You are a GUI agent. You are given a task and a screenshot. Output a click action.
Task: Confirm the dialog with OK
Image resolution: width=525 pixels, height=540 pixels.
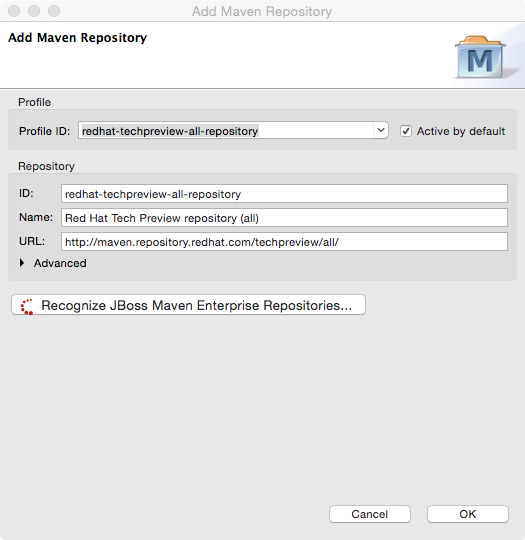468,514
